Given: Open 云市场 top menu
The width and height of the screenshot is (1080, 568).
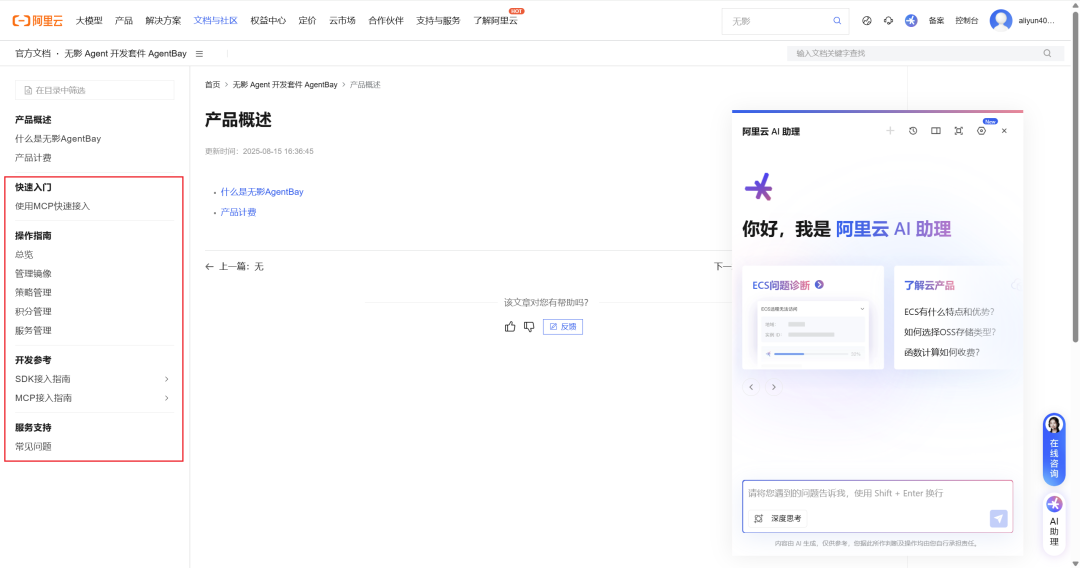Looking at the screenshot, I should click(342, 21).
